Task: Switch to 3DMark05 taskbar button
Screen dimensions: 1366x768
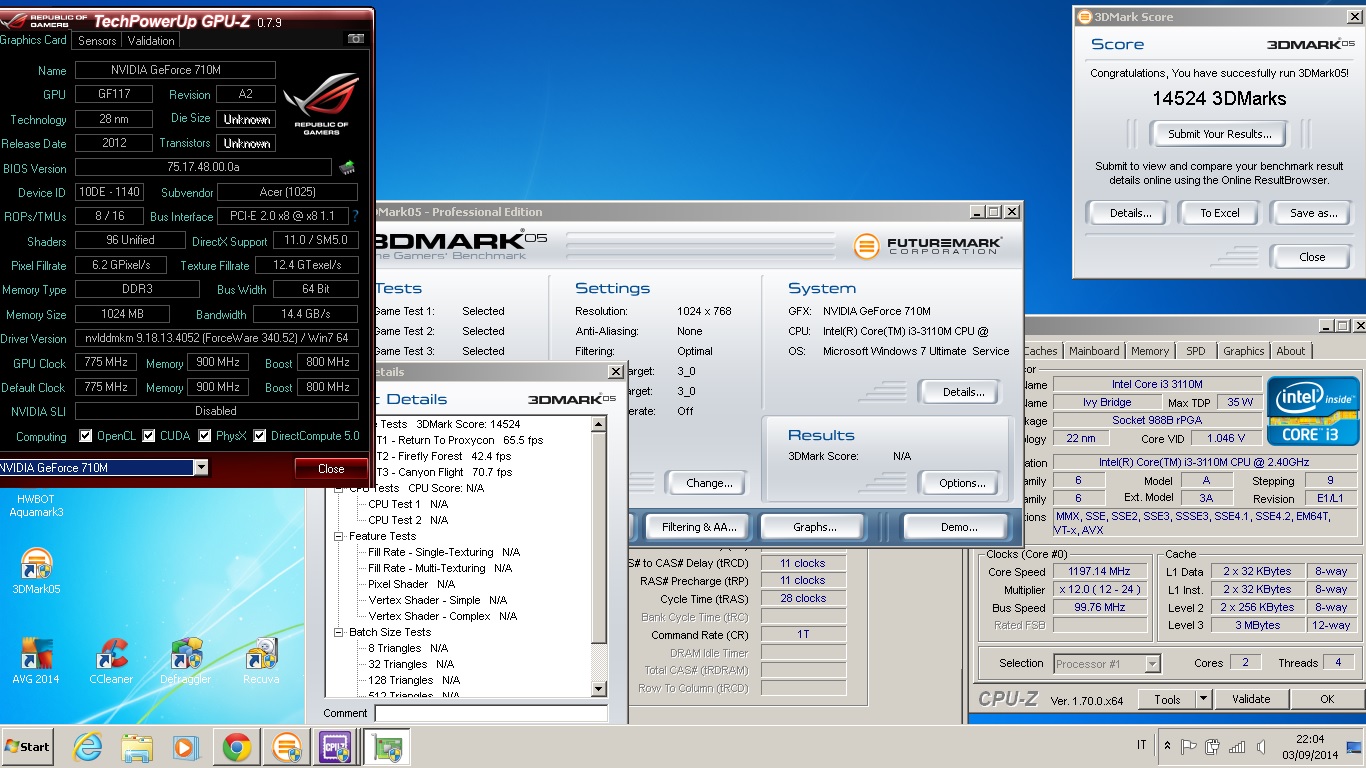Action: pyautogui.click(x=287, y=747)
